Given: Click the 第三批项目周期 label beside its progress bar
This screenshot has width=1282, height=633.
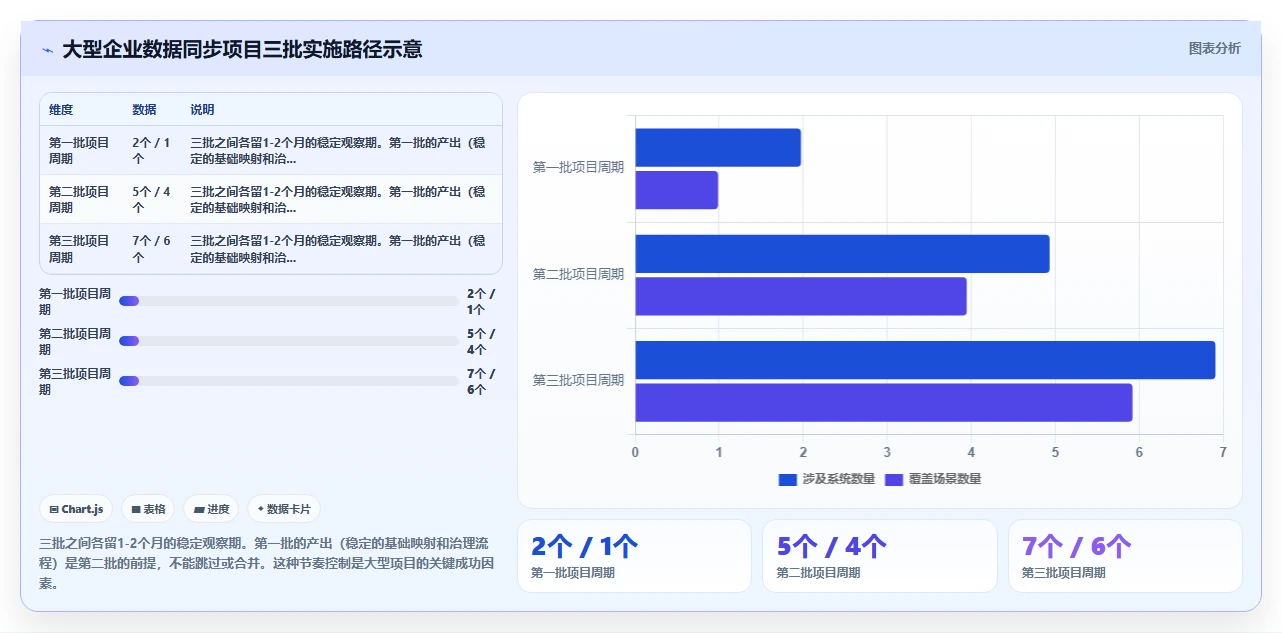Looking at the screenshot, I should [75, 382].
